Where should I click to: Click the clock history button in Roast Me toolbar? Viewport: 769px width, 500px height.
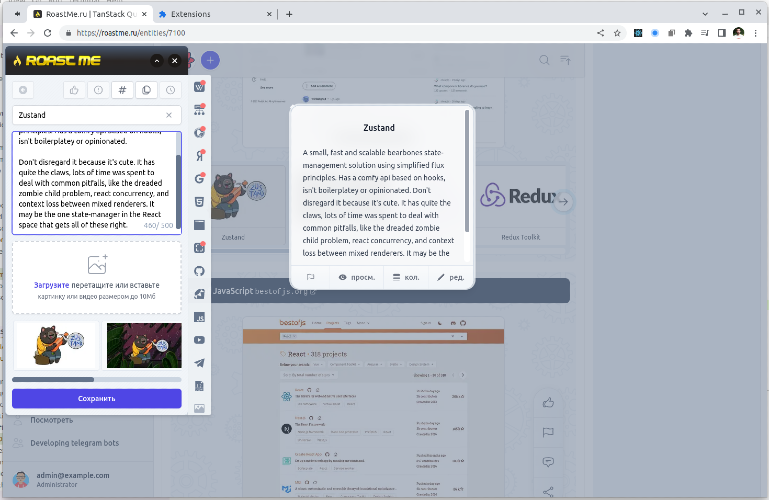(170, 90)
